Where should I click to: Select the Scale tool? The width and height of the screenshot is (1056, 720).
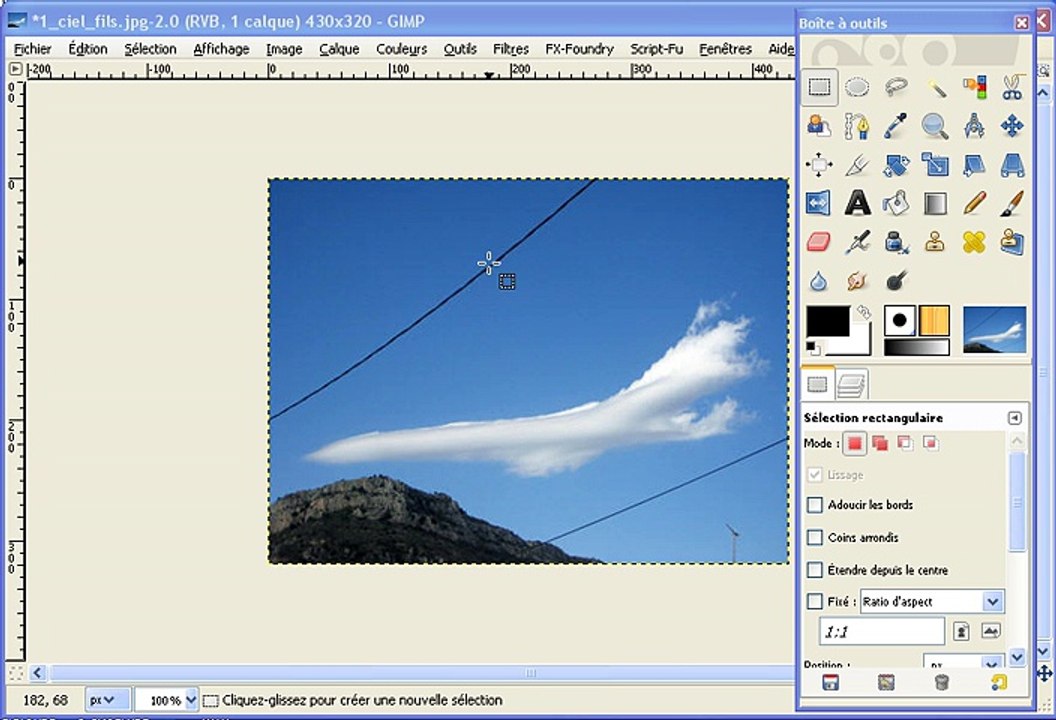935,164
